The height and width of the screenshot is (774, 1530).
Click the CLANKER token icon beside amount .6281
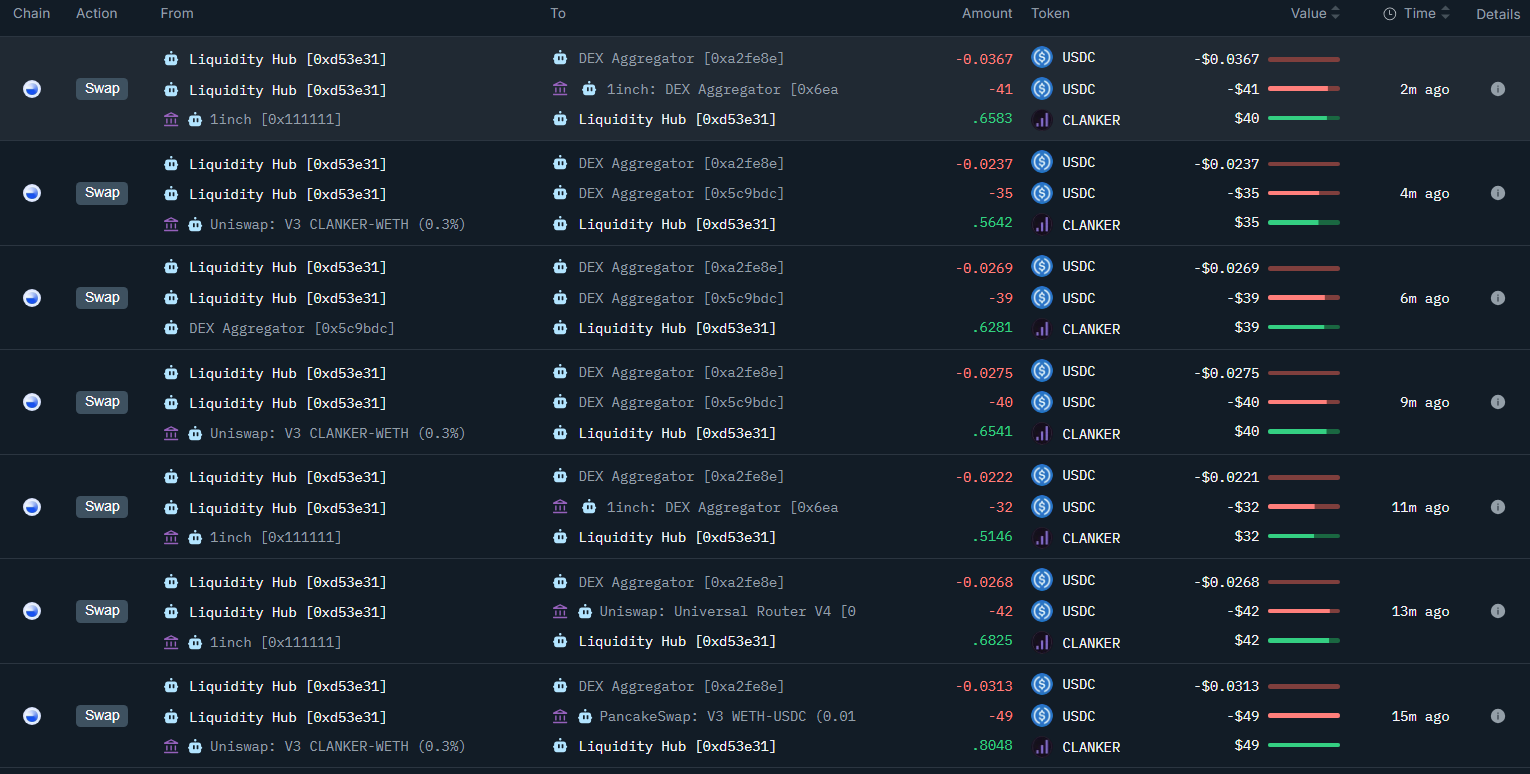click(x=1042, y=329)
